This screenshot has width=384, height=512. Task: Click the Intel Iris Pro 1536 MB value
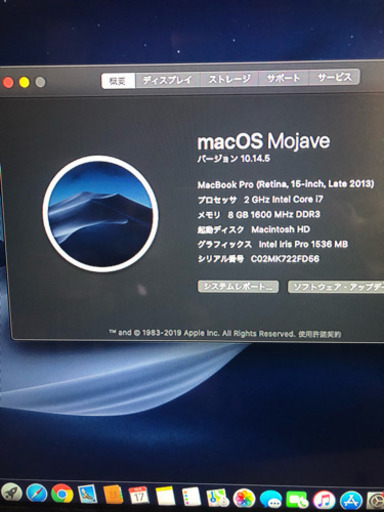(x=303, y=244)
